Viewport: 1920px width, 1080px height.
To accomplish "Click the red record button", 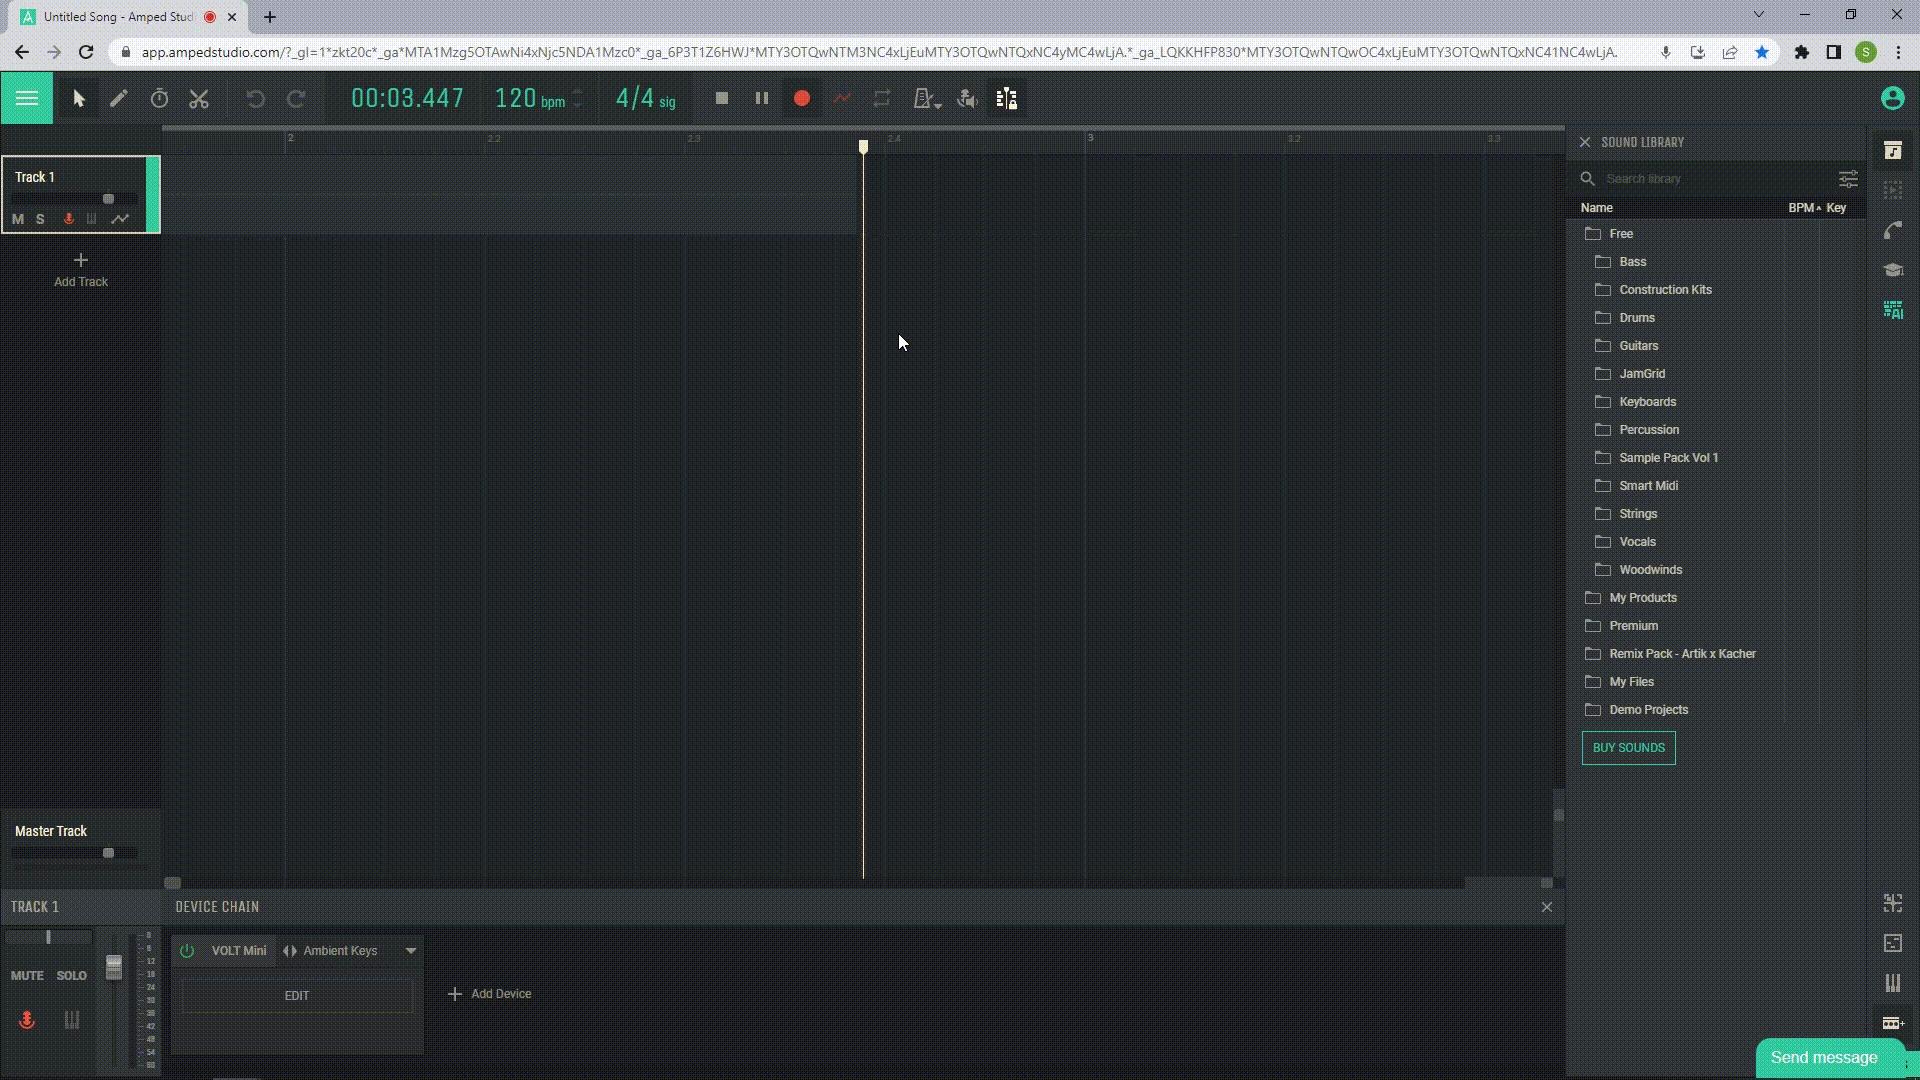I will 801,98.
